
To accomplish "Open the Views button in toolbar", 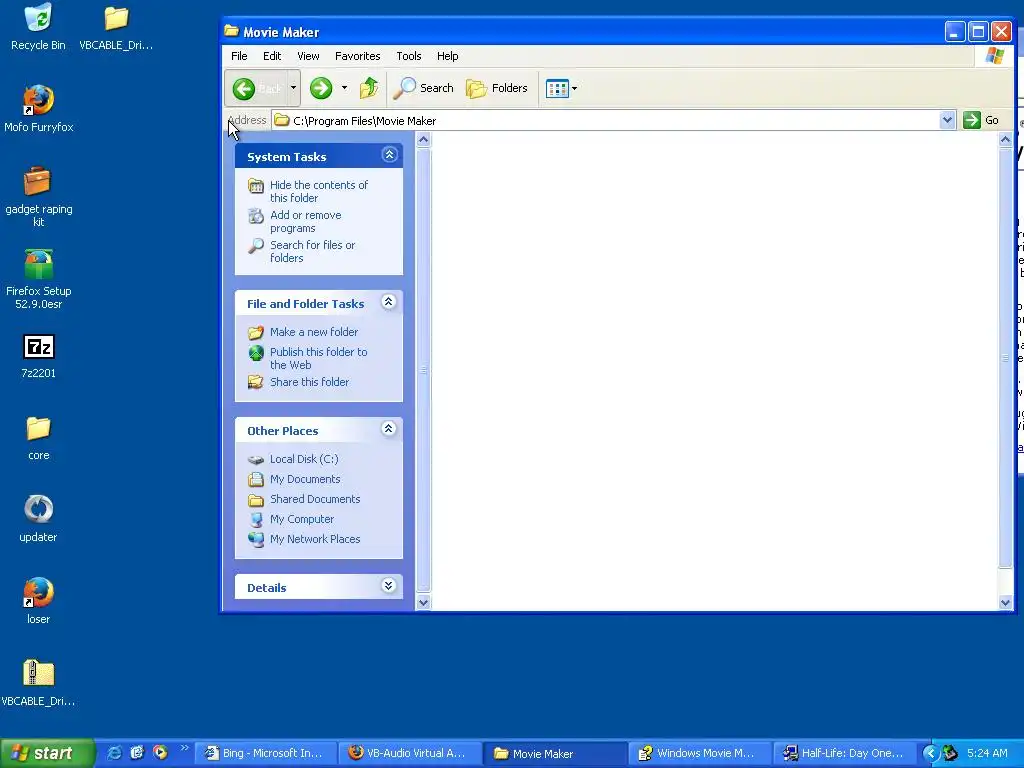I will coord(556,88).
